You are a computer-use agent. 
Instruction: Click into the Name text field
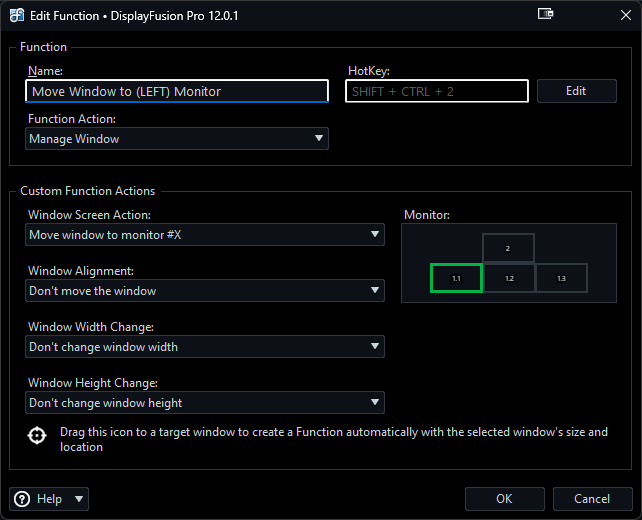click(177, 92)
